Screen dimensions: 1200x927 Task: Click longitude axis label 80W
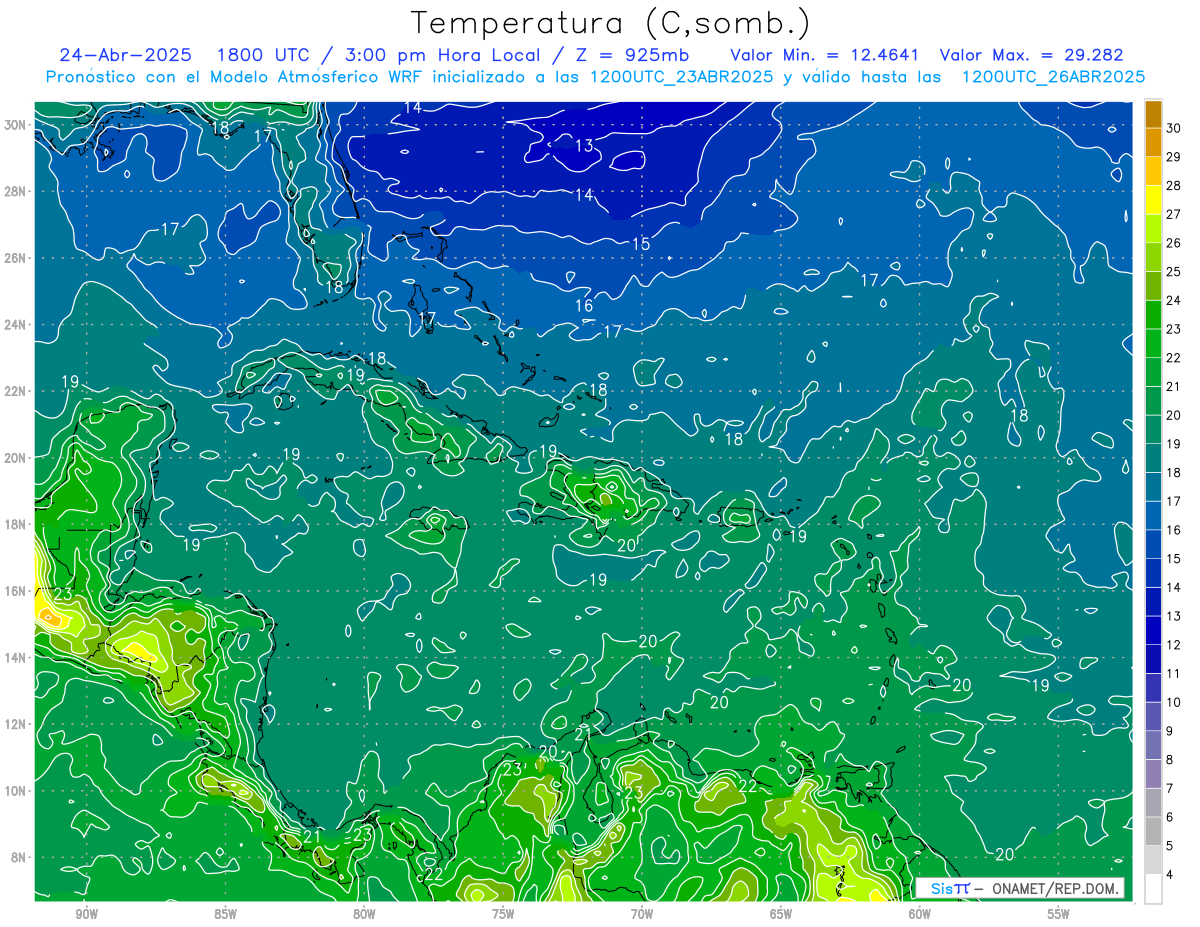[364, 914]
